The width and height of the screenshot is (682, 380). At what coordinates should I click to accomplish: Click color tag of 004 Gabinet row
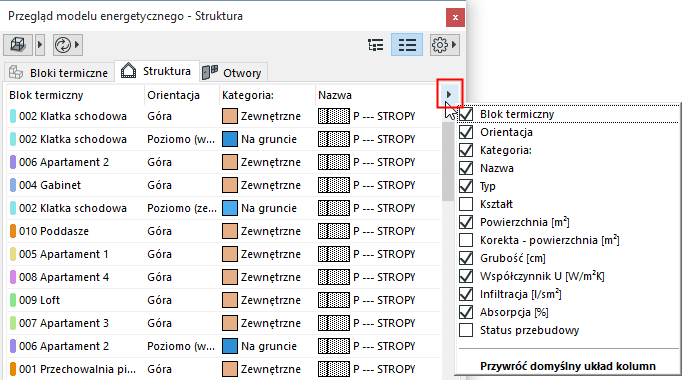(x=13, y=185)
